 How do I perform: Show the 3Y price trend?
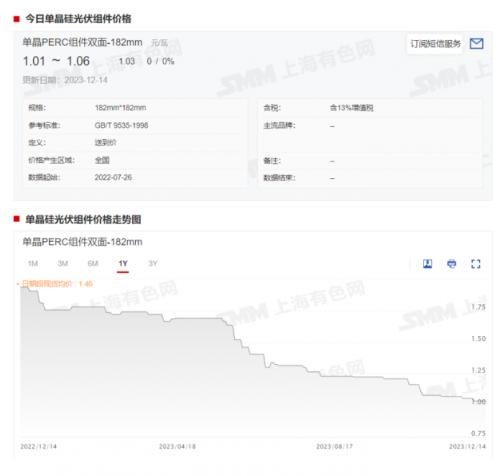153,264
